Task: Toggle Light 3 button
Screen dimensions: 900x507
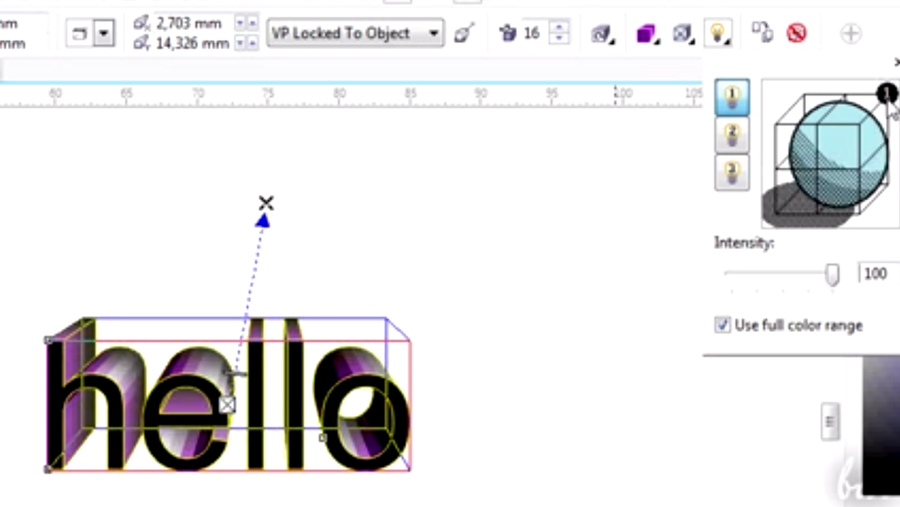Action: (x=732, y=172)
